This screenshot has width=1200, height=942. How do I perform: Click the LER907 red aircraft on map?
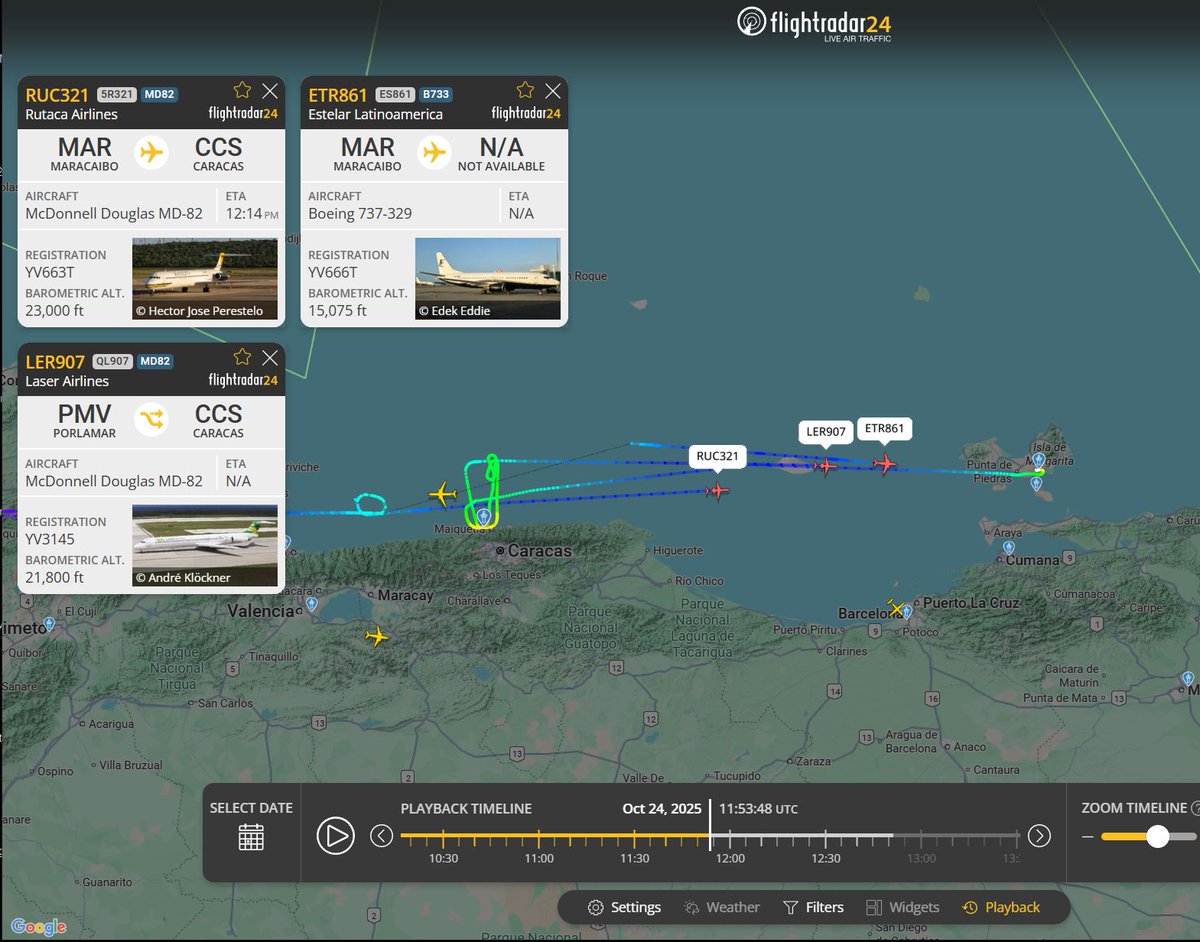tap(826, 465)
